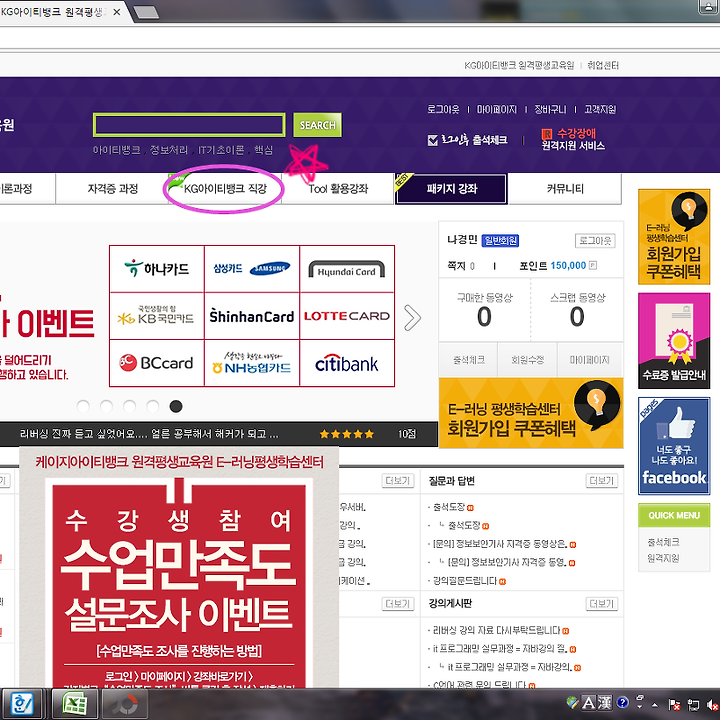Open review text 리버싱 진짜 듣고 싶었어요
The image size is (720, 720).
pyautogui.click(x=149, y=434)
